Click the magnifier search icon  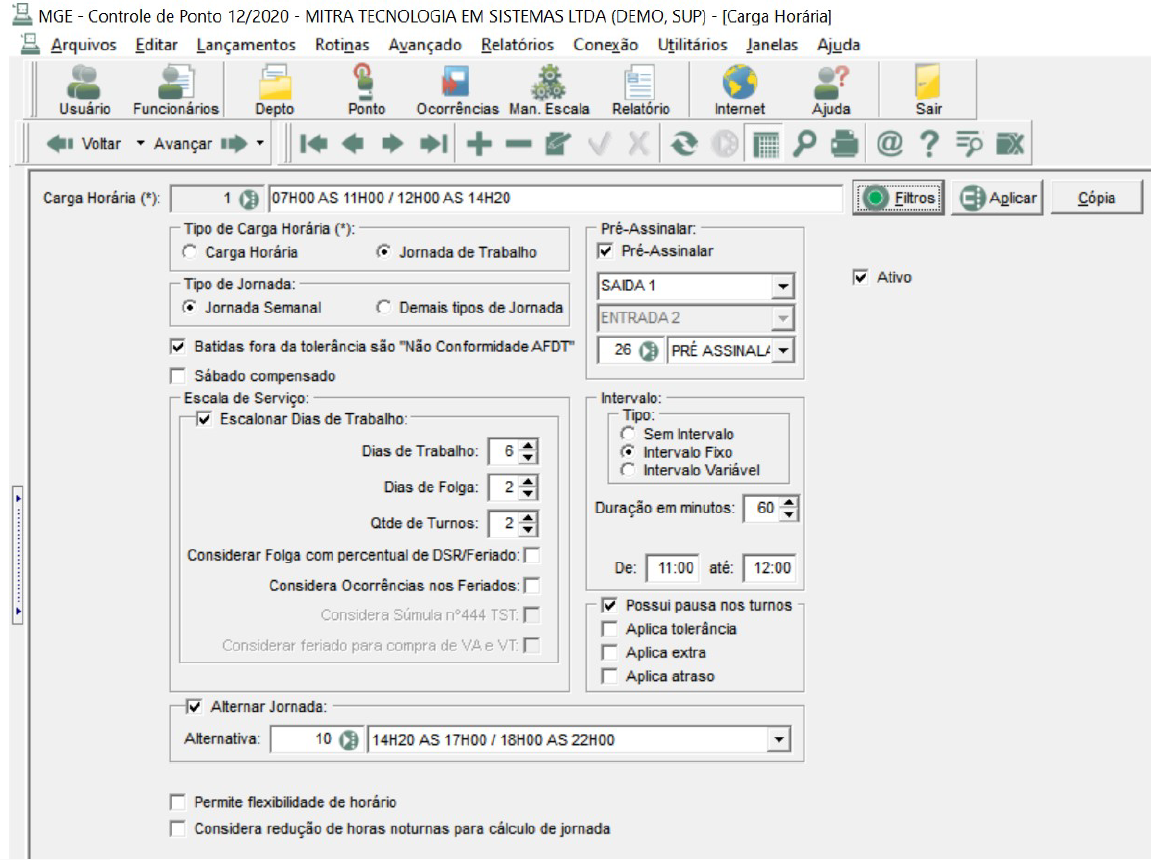[x=804, y=144]
